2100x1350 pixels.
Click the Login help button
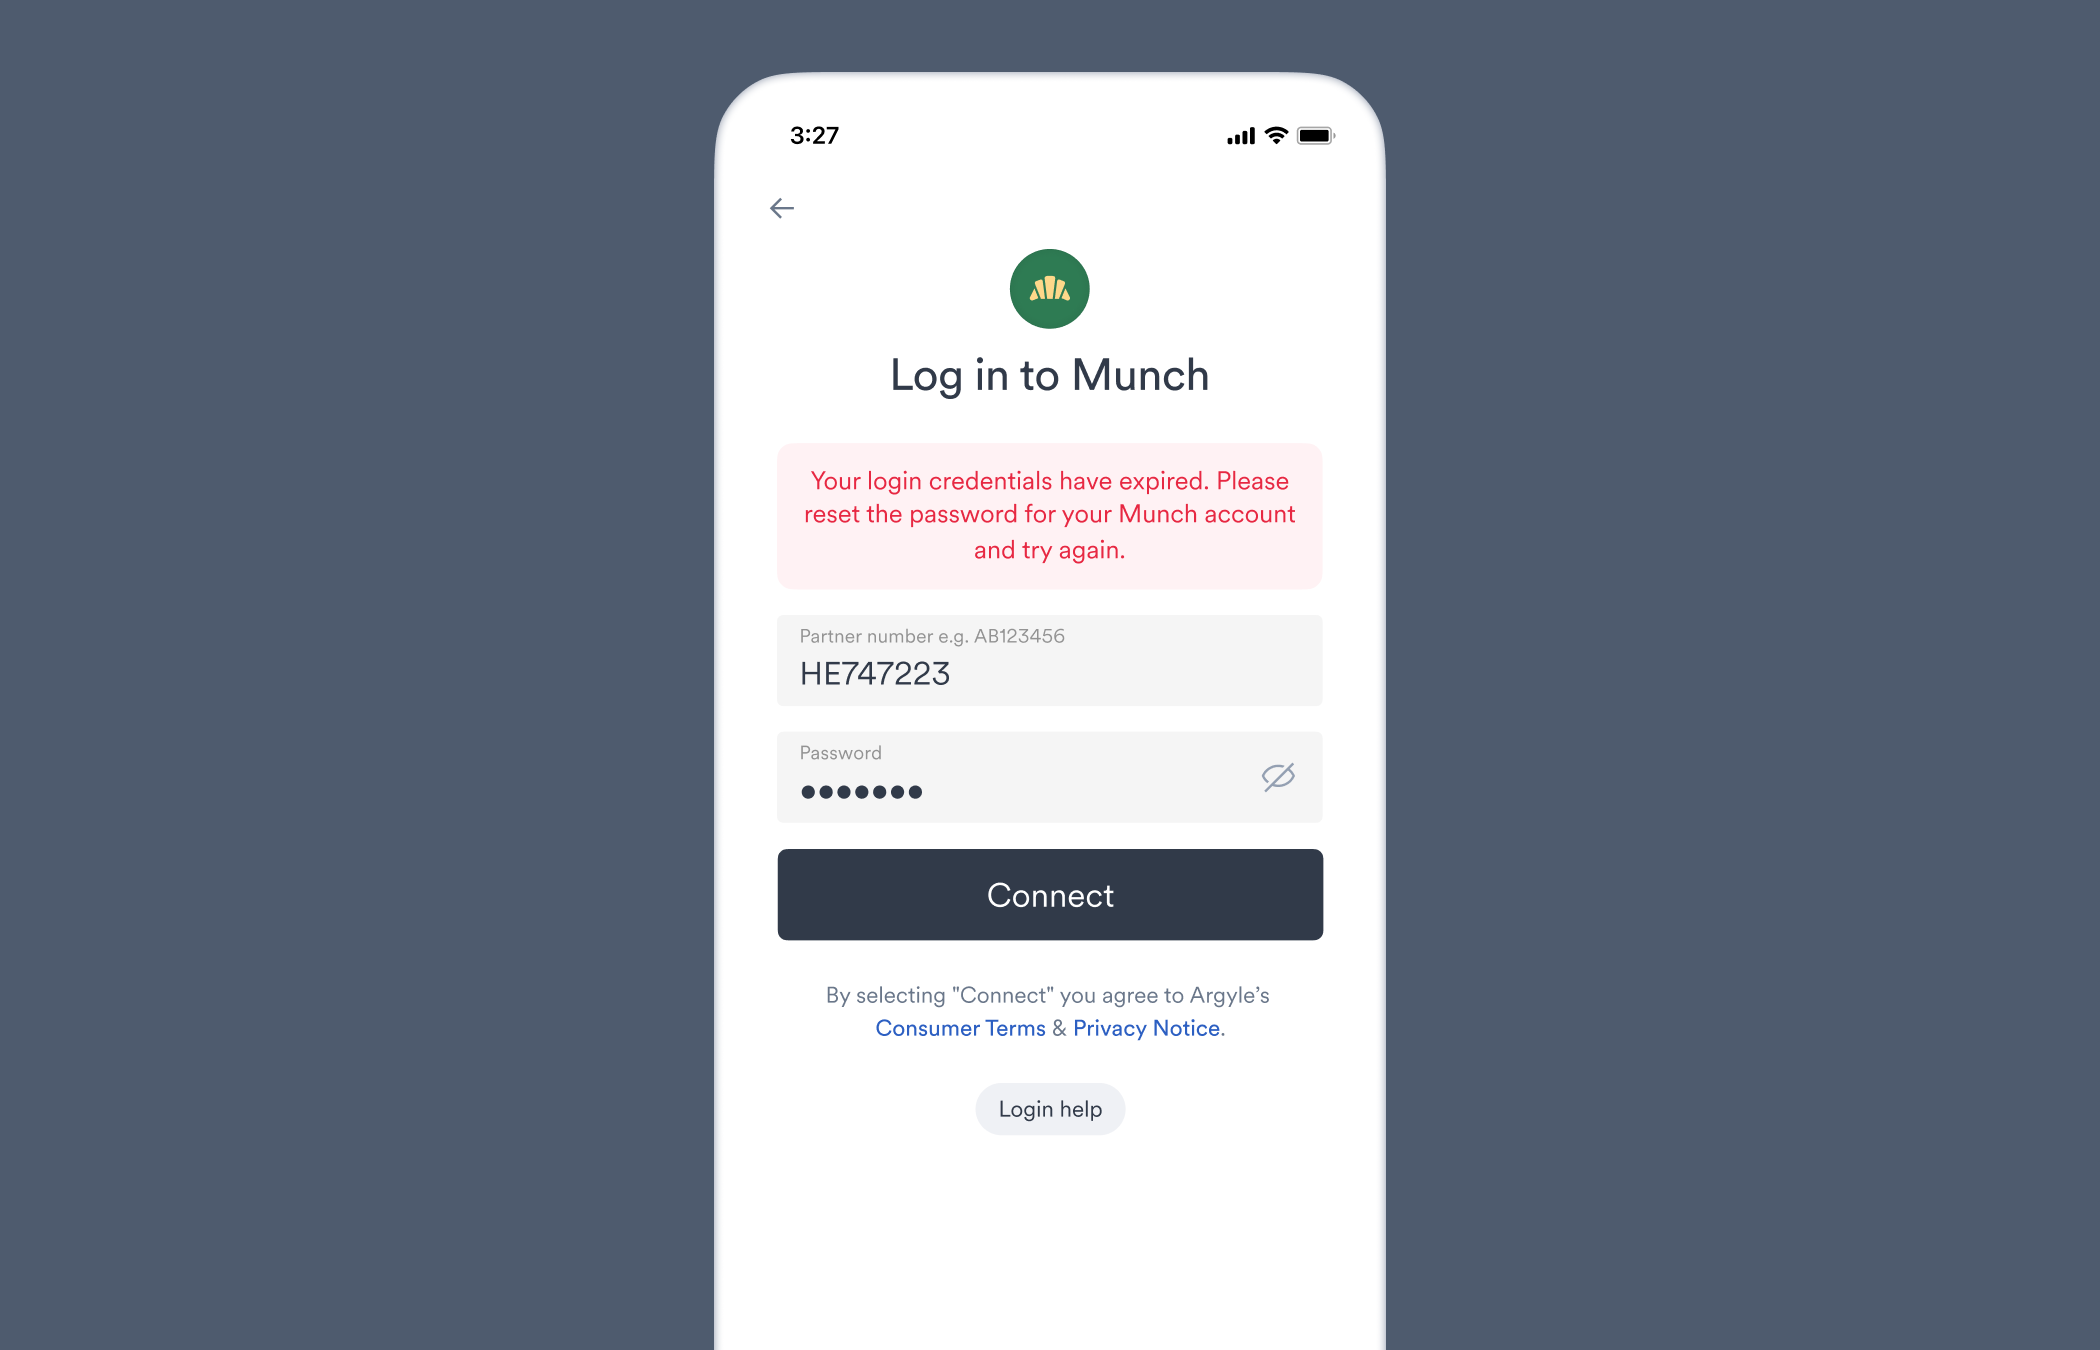click(1048, 1108)
